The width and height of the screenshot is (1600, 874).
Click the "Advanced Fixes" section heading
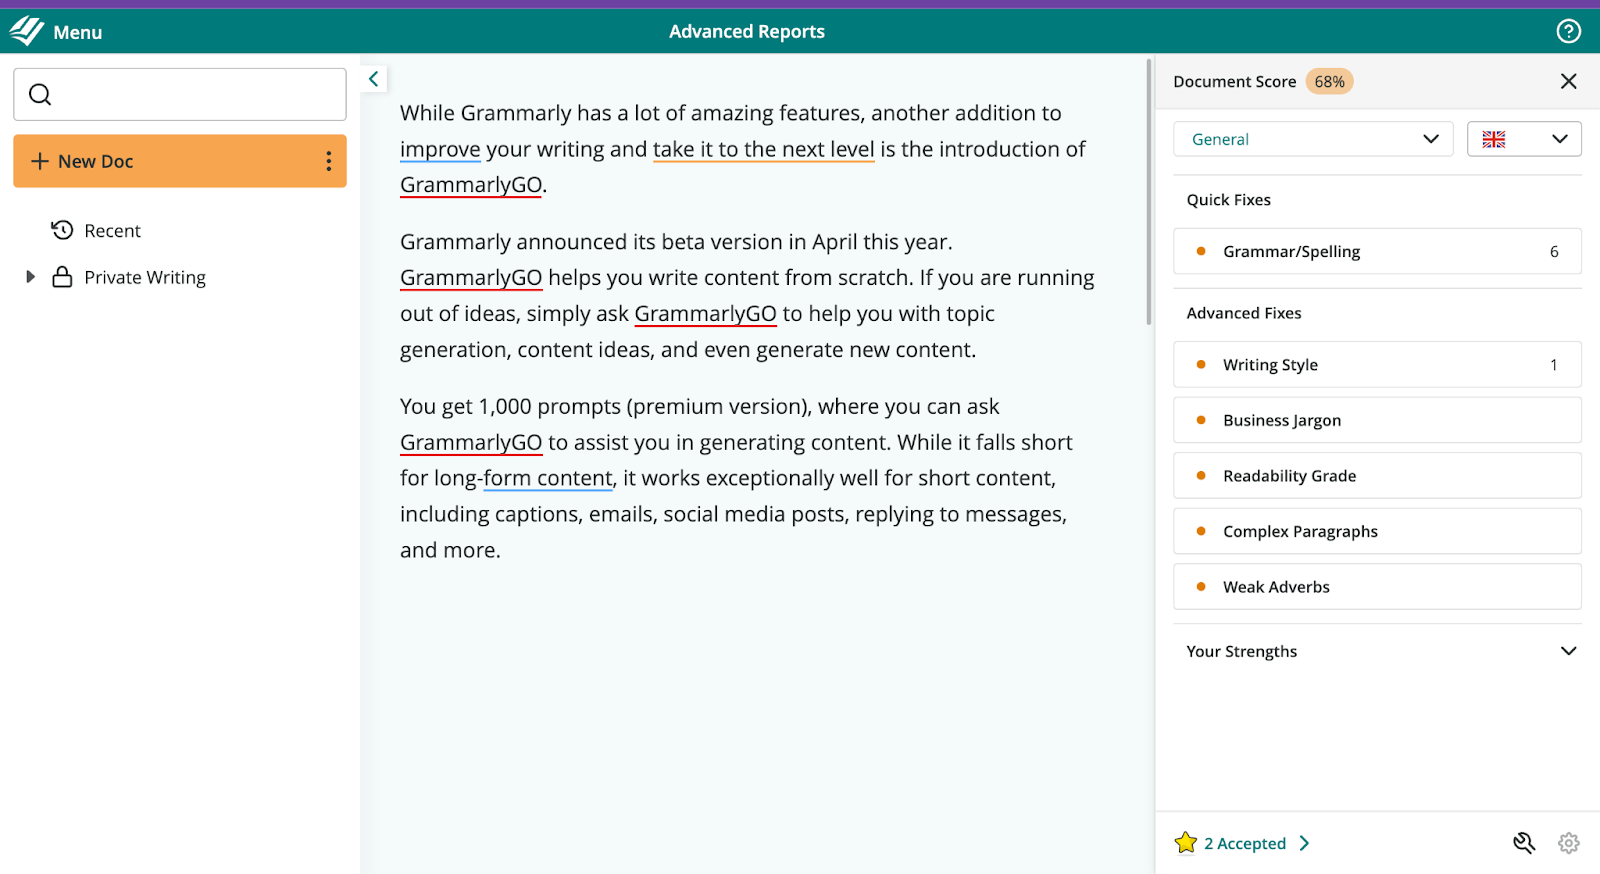coord(1244,313)
